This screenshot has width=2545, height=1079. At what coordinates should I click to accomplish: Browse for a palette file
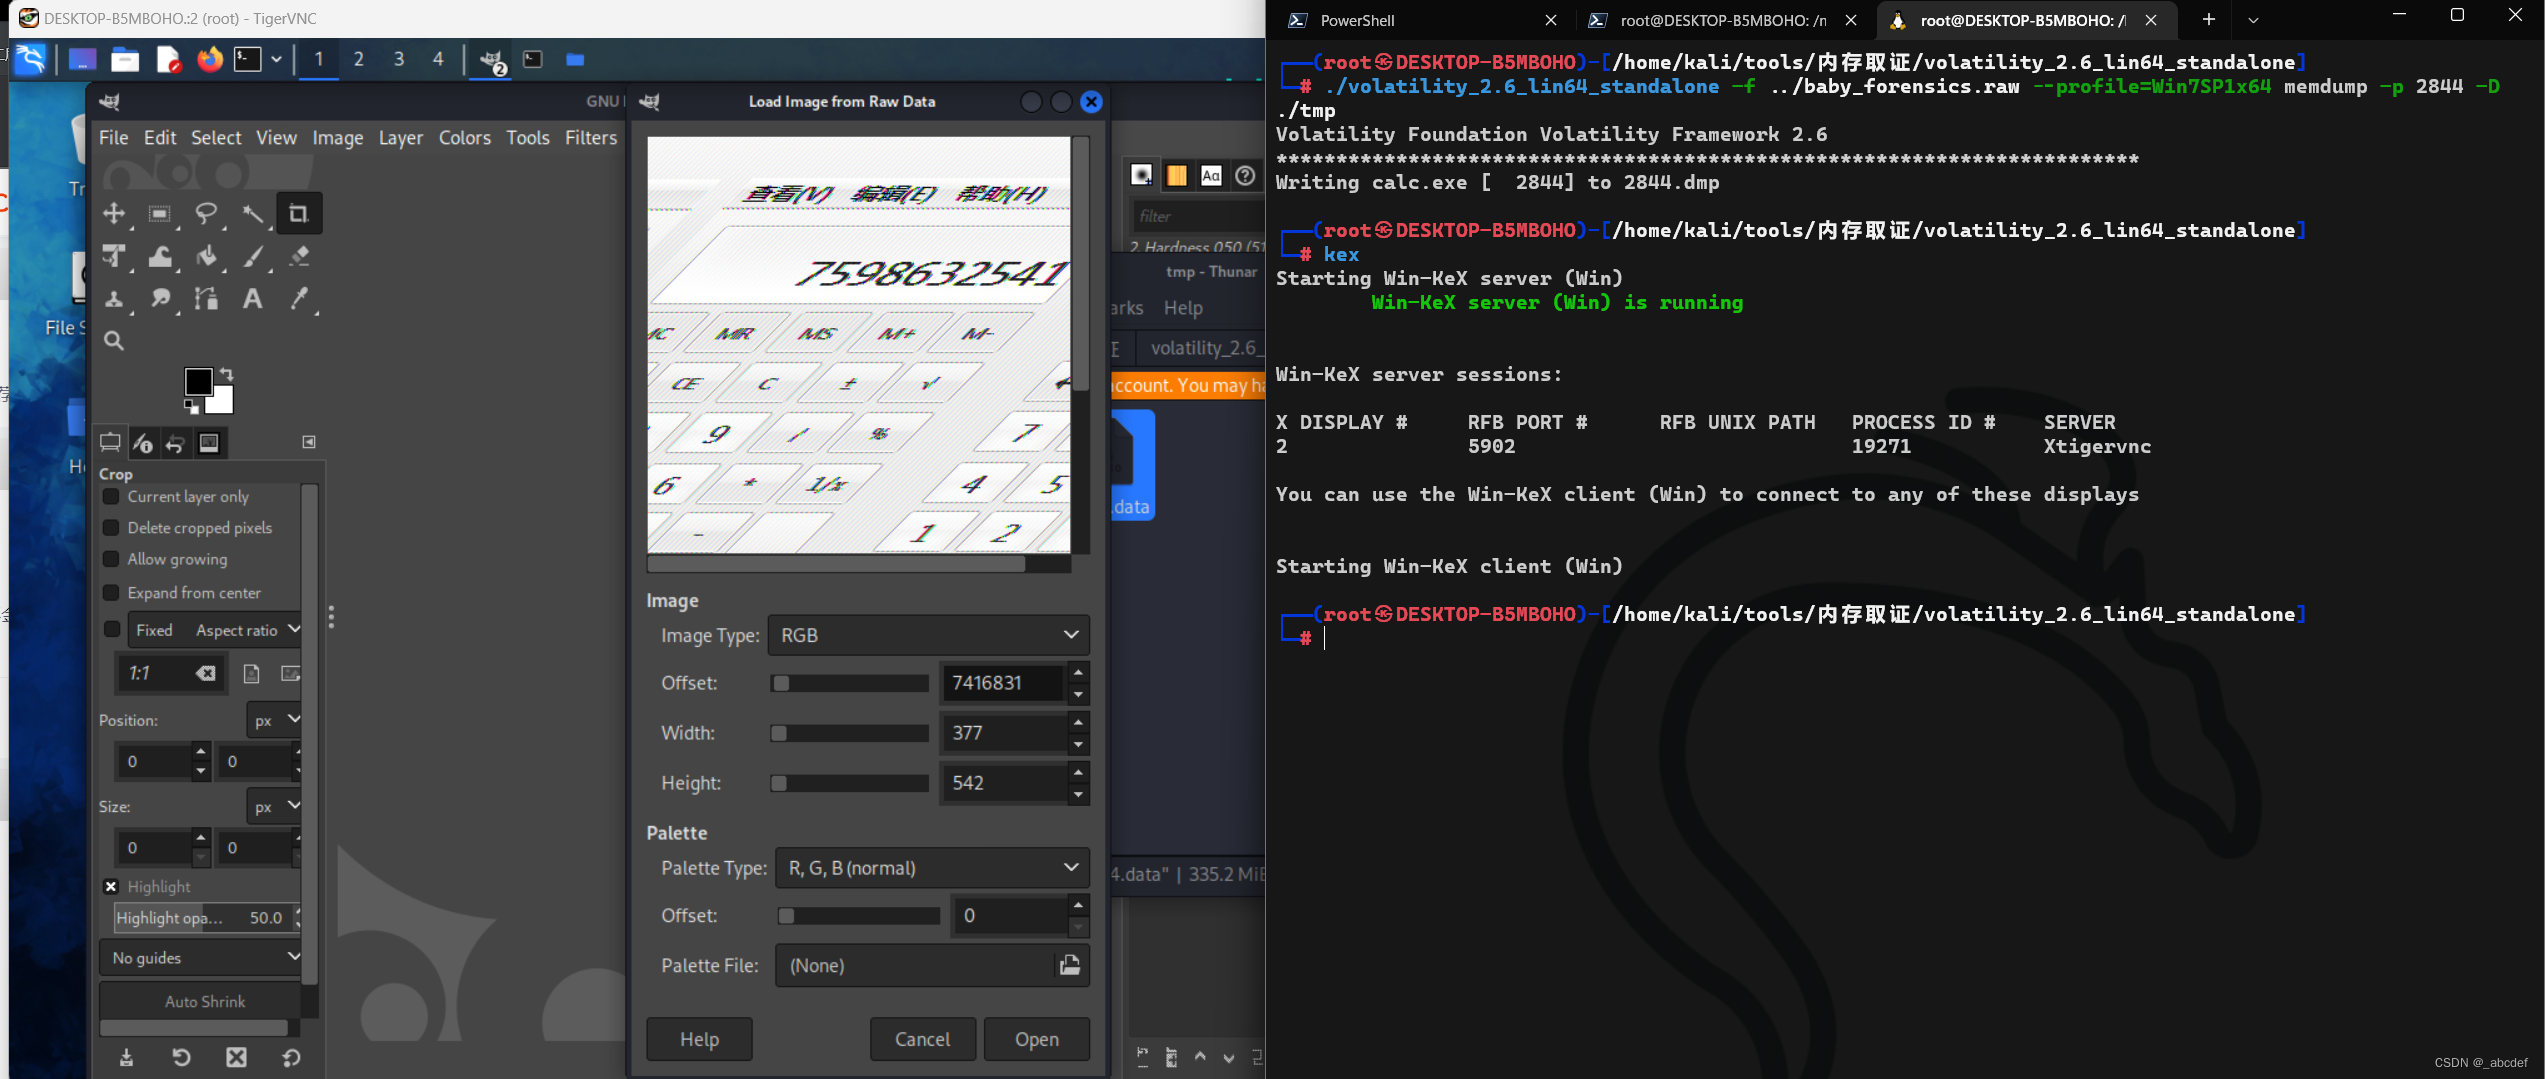point(1069,965)
